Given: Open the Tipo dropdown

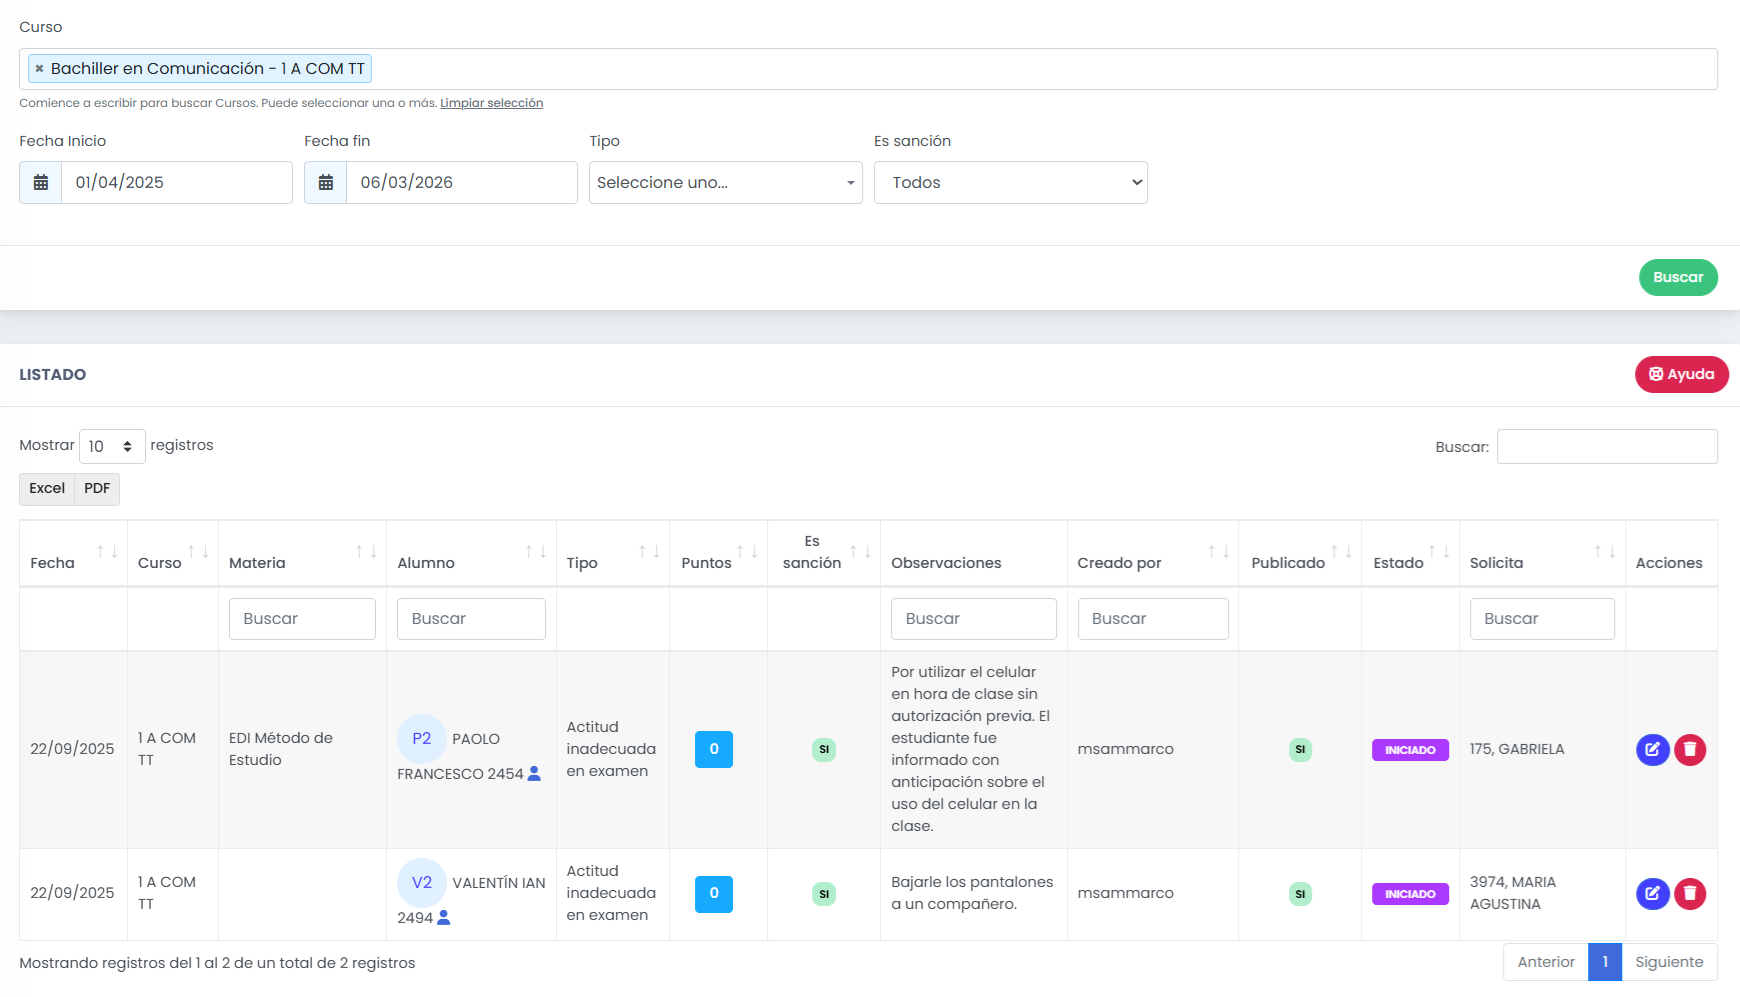Looking at the screenshot, I should point(726,183).
